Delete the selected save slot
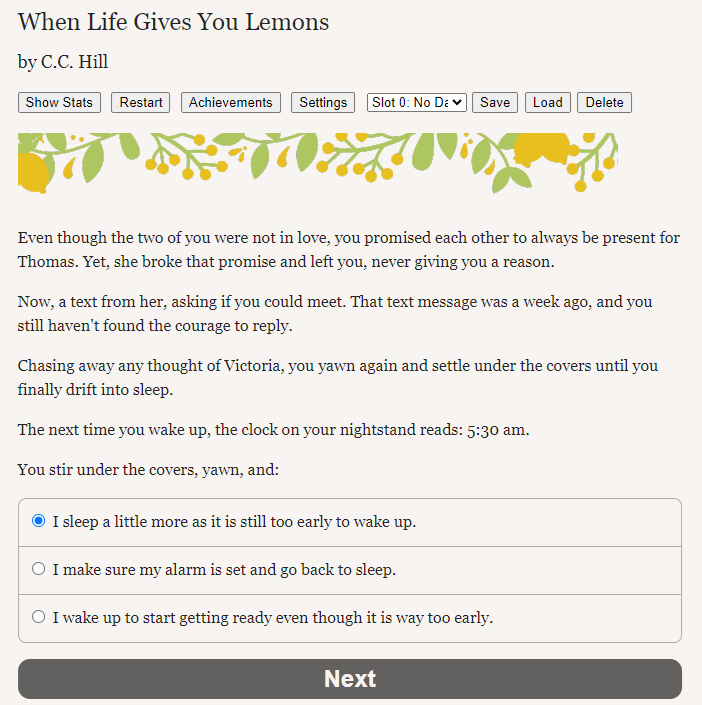 coord(604,103)
